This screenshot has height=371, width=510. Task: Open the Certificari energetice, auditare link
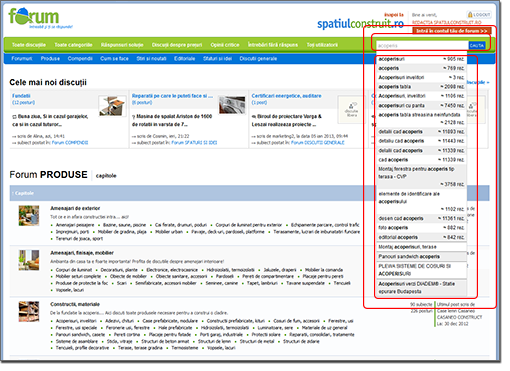point(286,96)
